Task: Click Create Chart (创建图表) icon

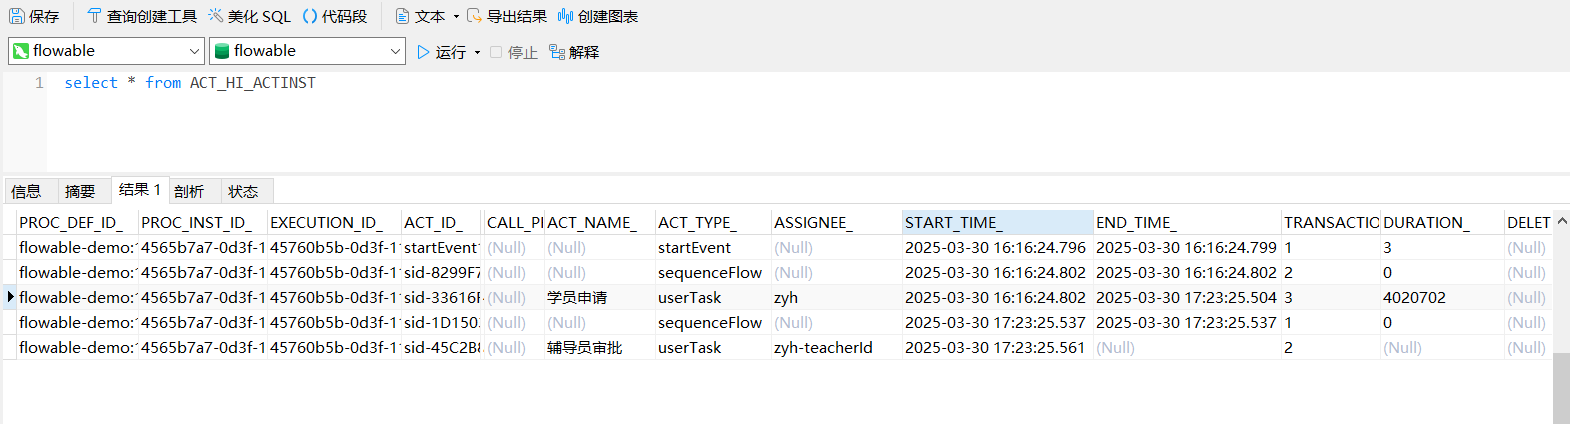Action: pos(565,16)
